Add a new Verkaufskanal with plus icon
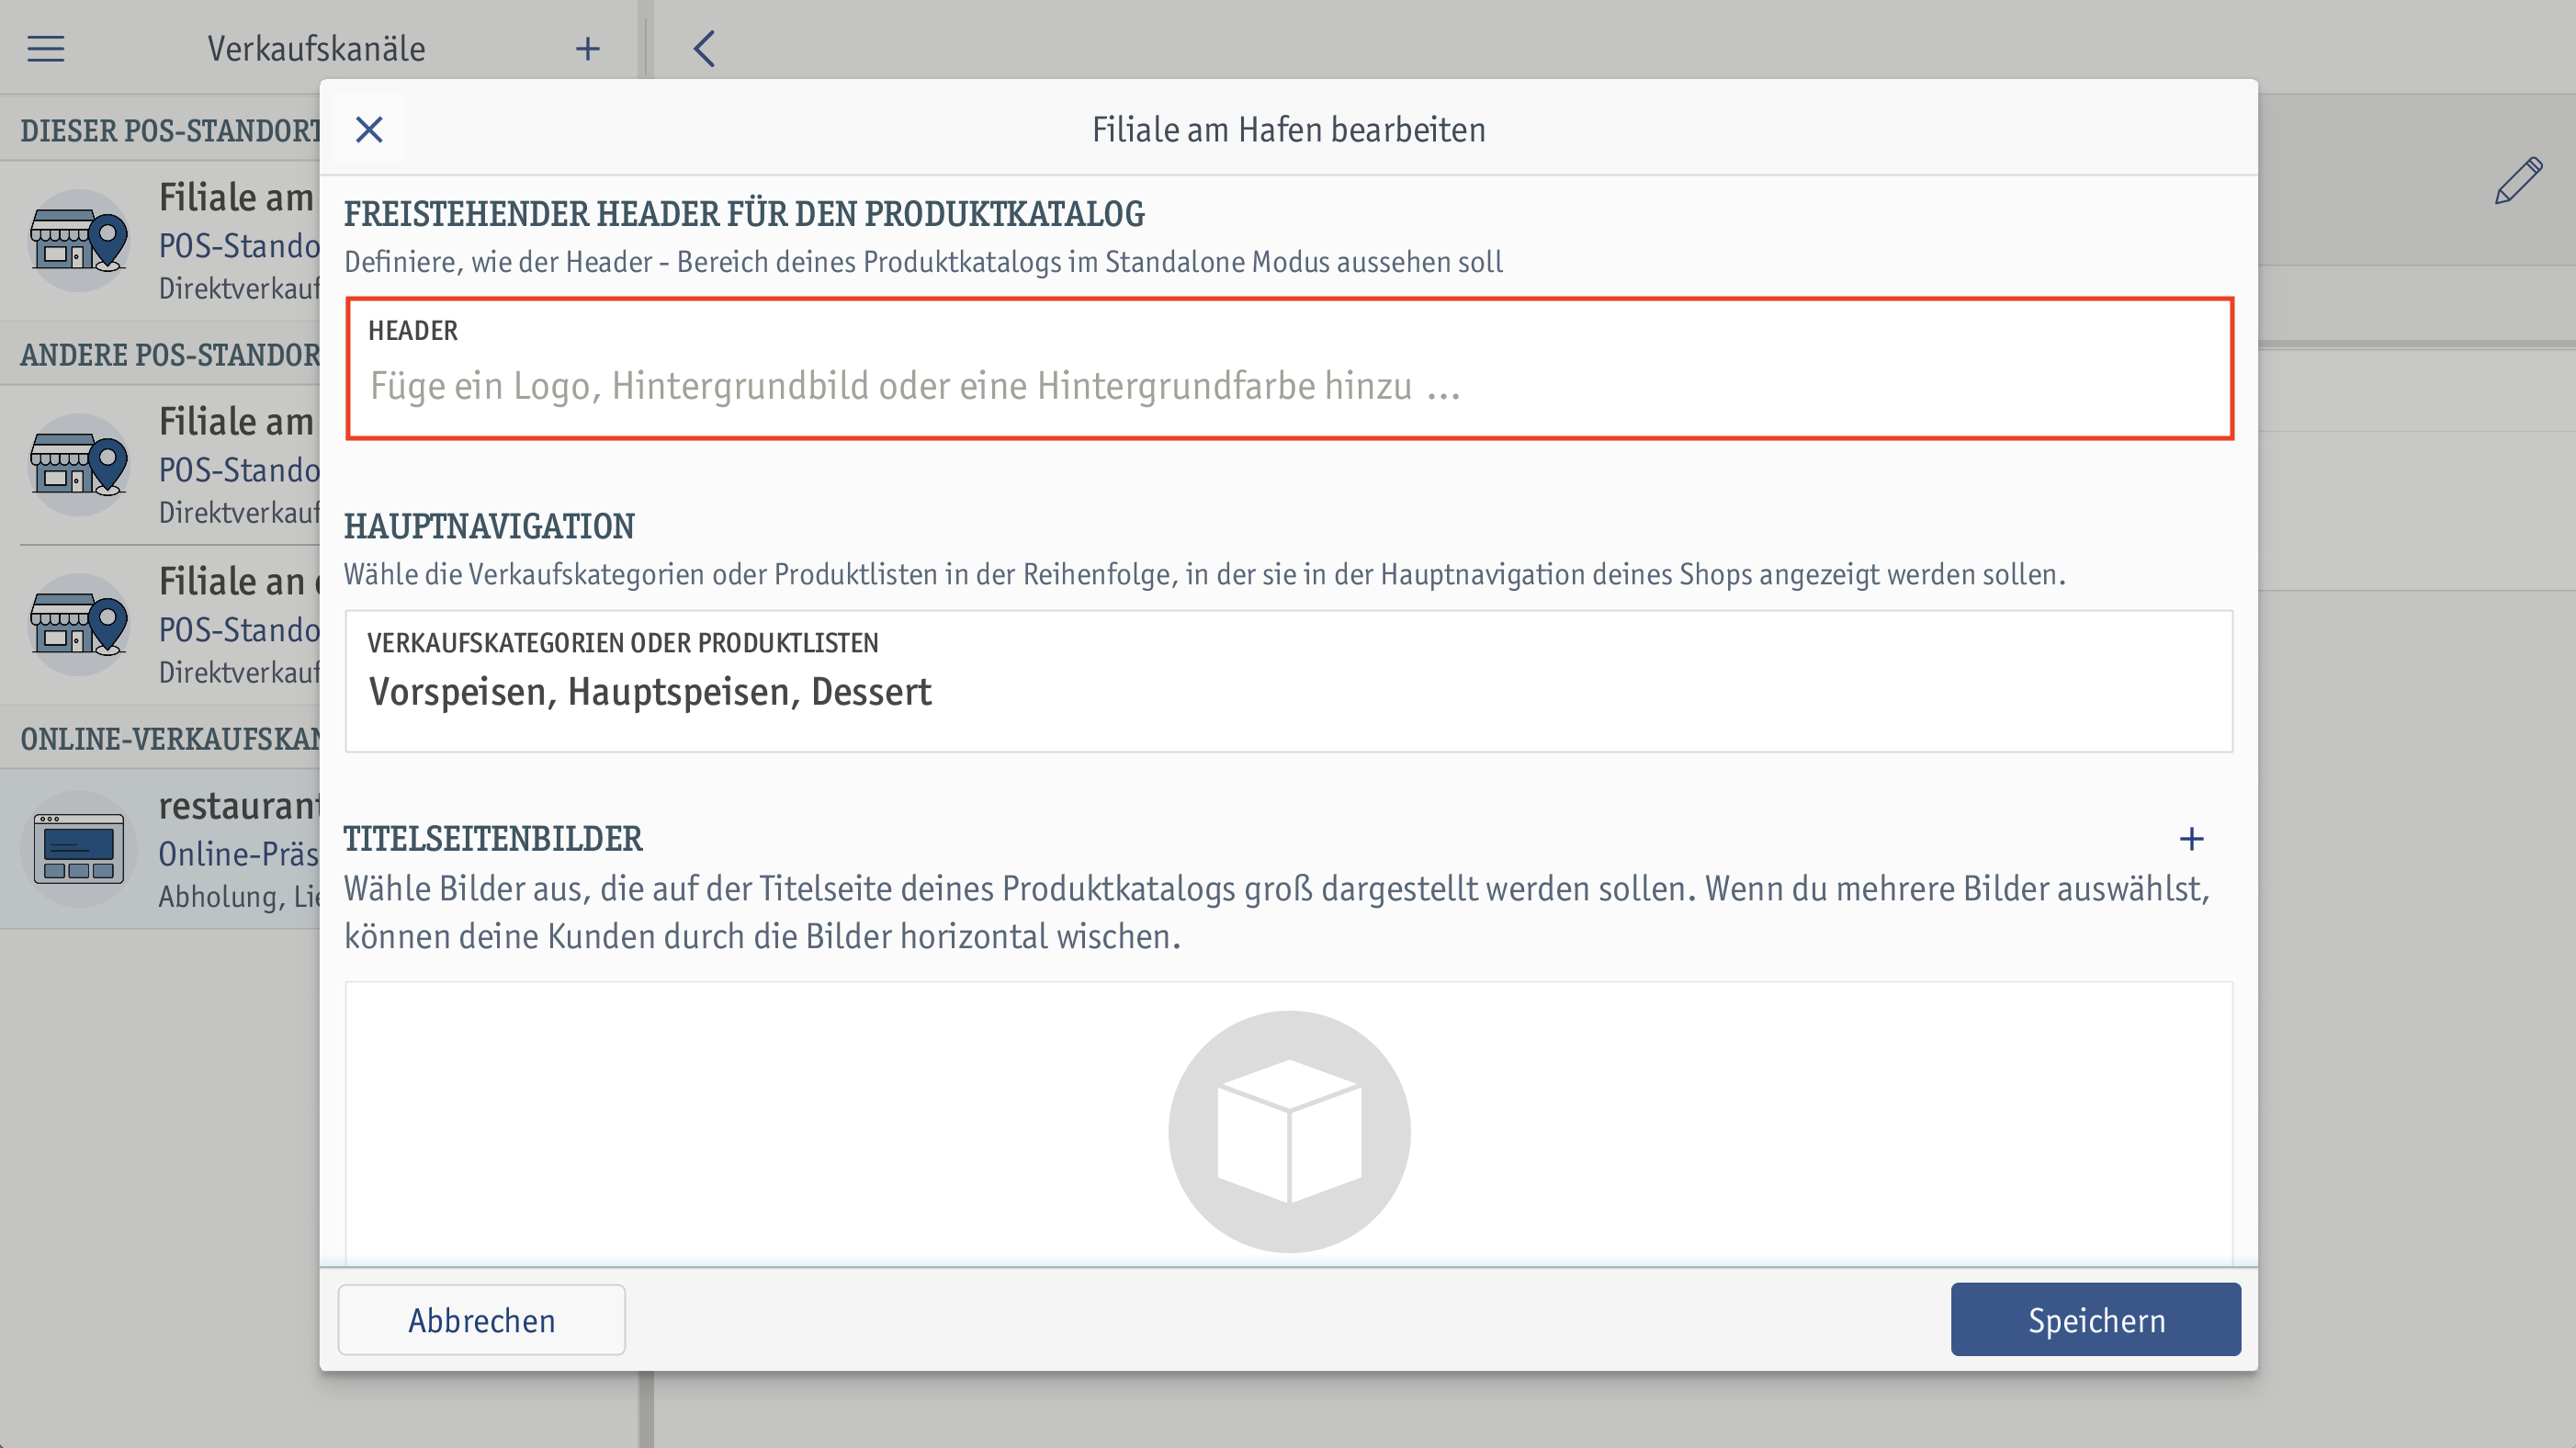The image size is (2576, 1448). pos(588,48)
